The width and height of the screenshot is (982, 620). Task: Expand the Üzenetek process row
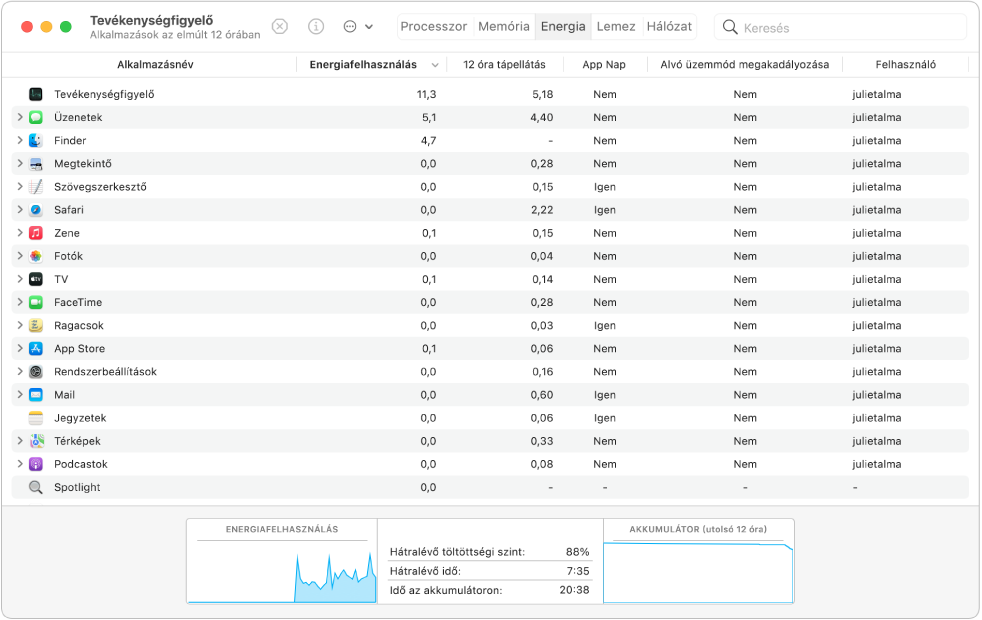(20, 118)
